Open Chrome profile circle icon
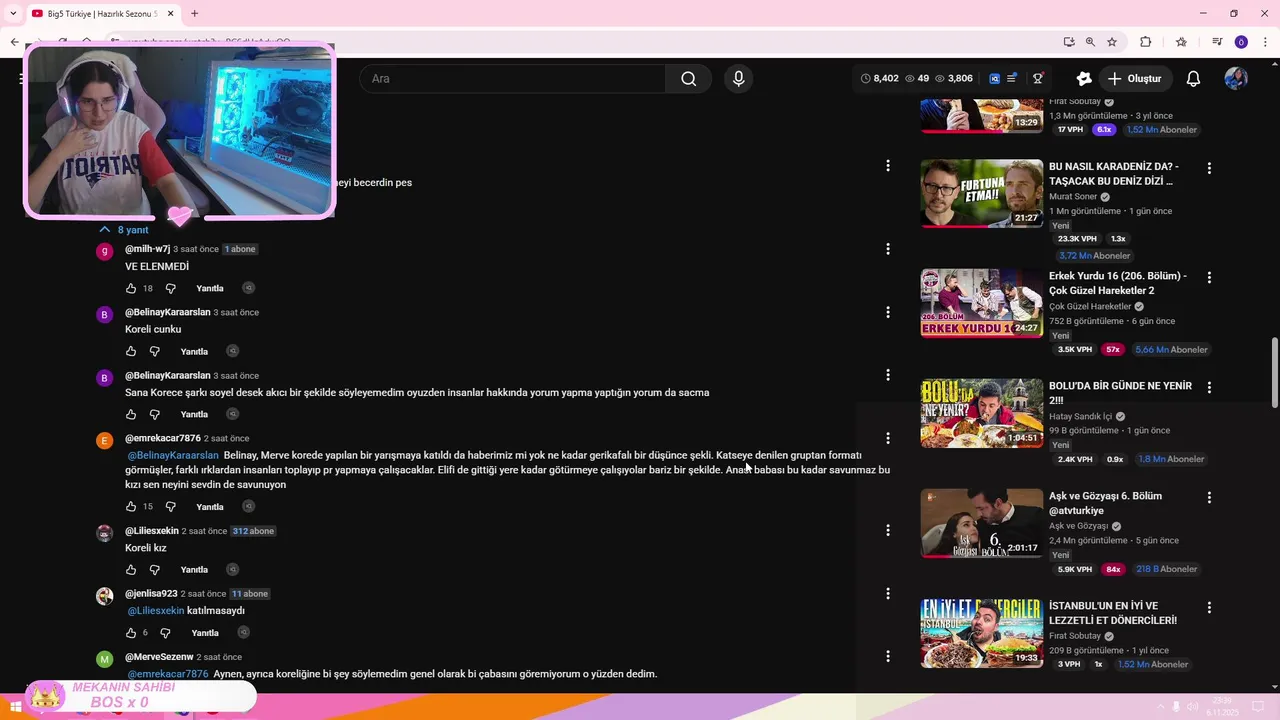1280x720 pixels. pyautogui.click(x=1241, y=42)
